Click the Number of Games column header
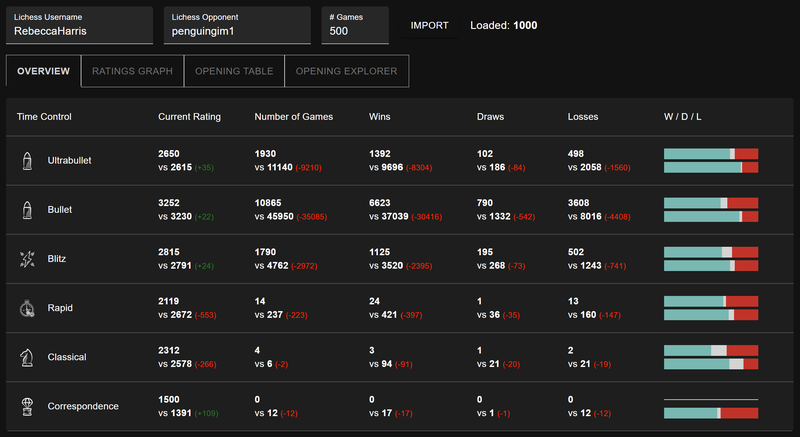This screenshot has width=800, height=437. [x=294, y=117]
